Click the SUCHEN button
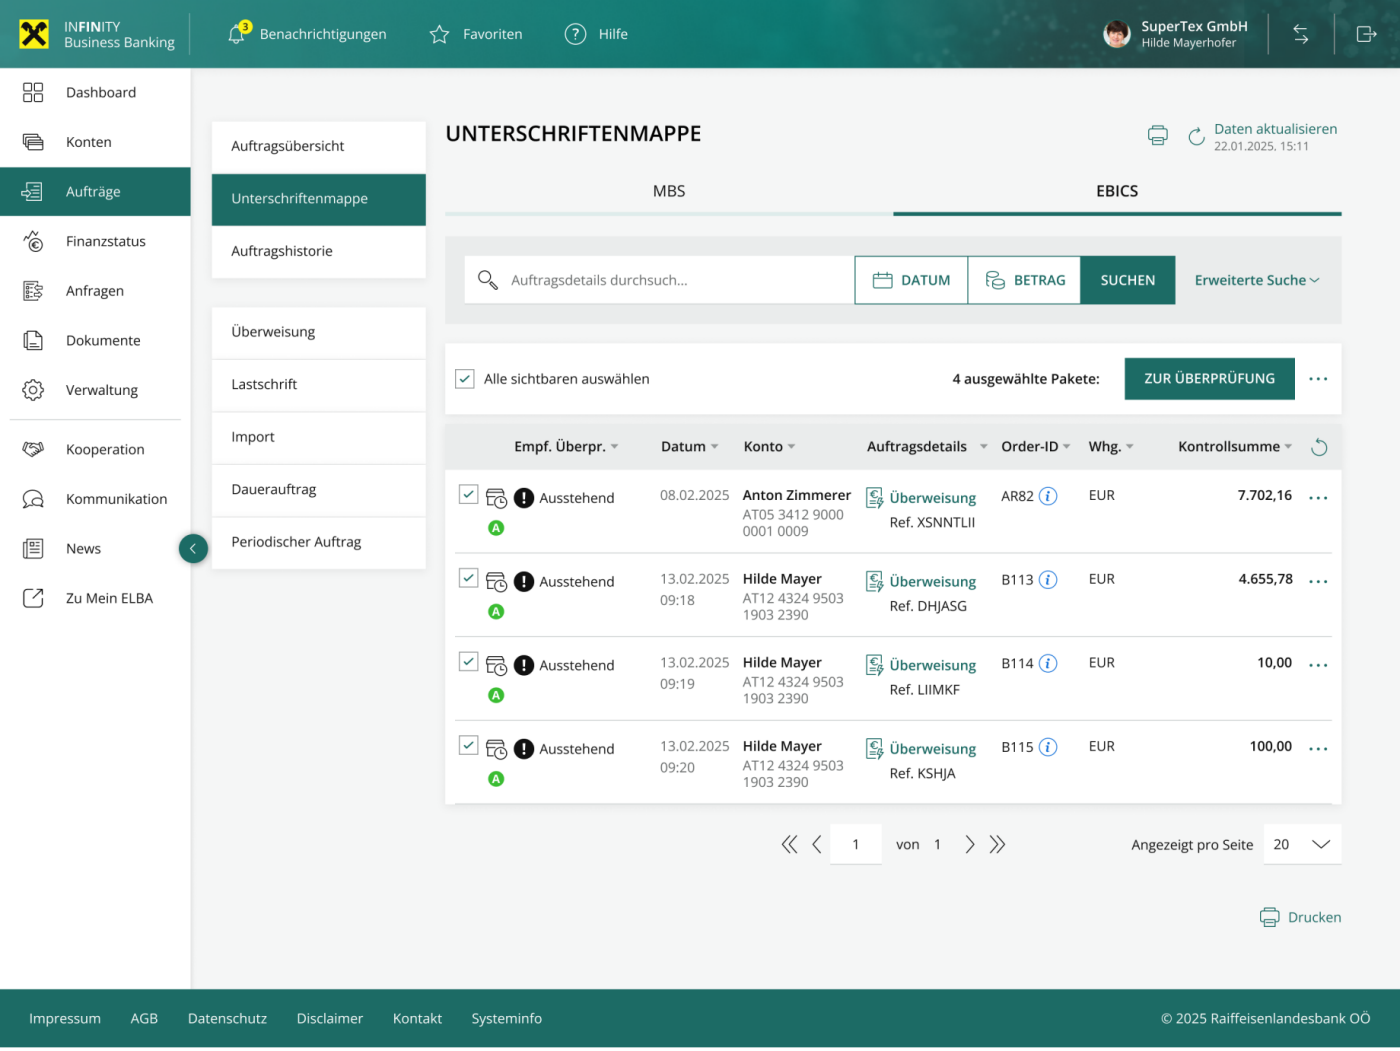 [x=1127, y=280]
